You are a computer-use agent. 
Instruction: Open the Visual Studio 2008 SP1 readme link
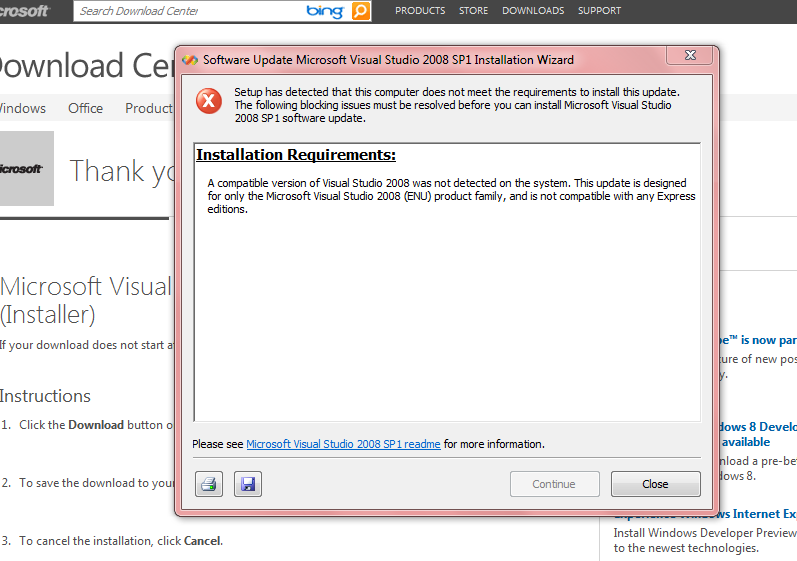coord(343,444)
